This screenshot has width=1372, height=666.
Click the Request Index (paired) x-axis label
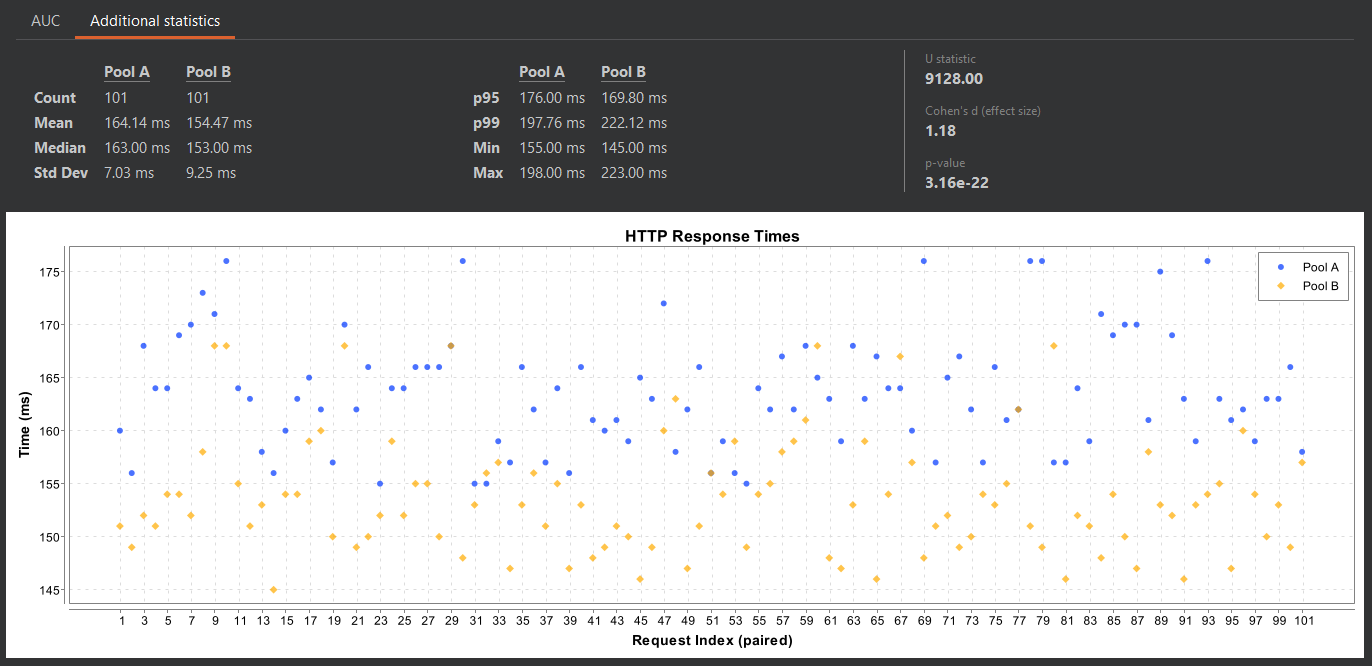(712, 640)
